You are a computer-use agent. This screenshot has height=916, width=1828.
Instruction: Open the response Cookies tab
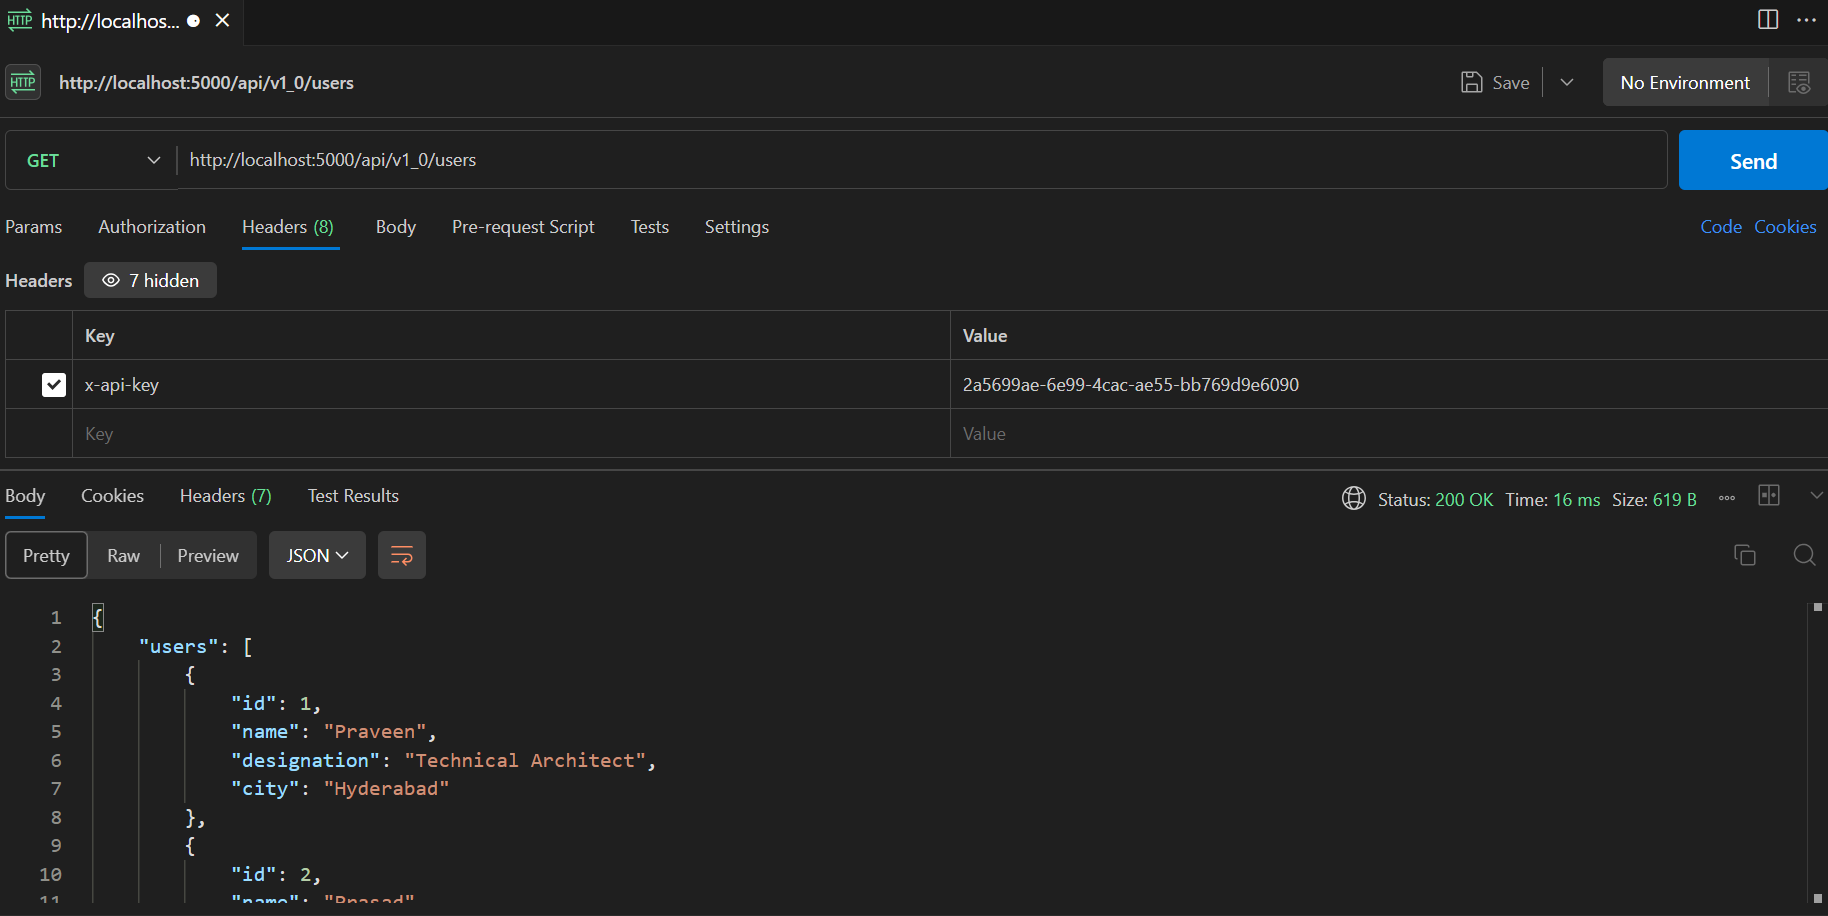pyautogui.click(x=112, y=496)
